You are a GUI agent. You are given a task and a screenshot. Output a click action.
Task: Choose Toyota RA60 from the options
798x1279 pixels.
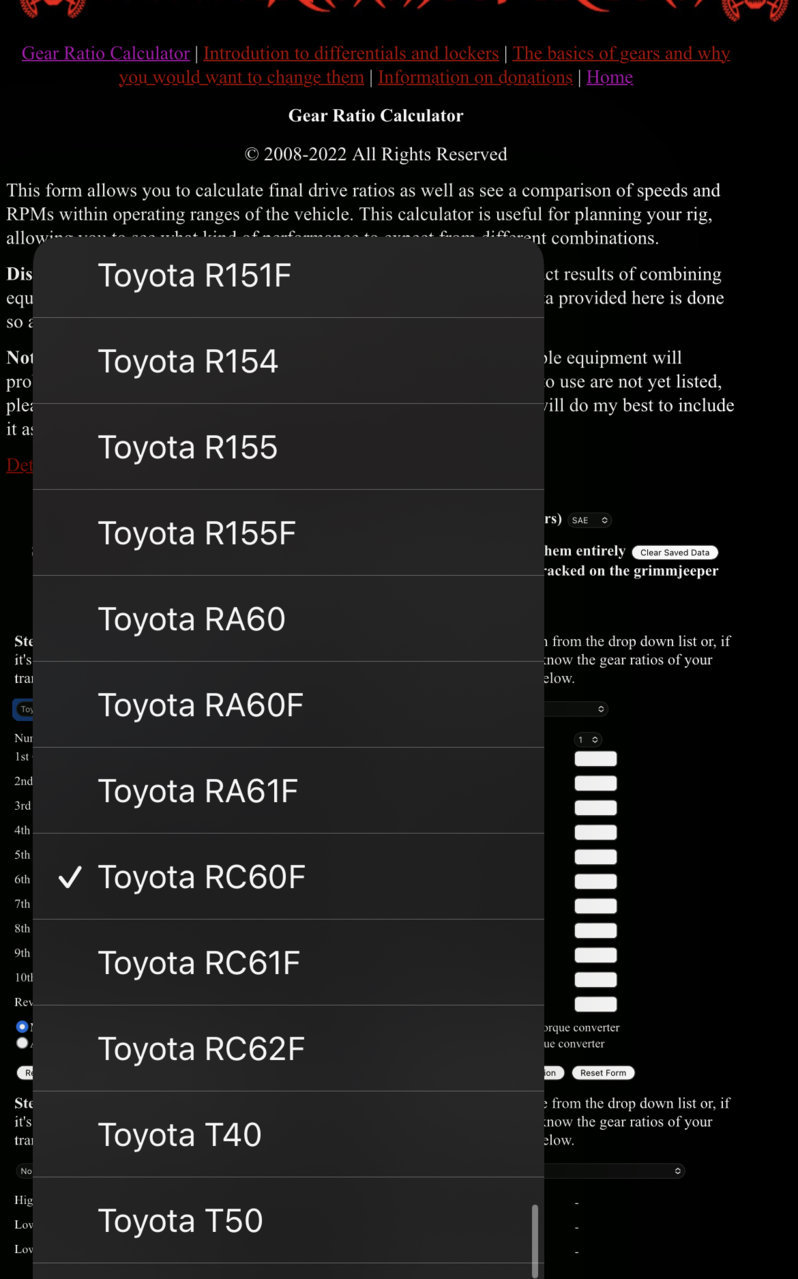288,619
